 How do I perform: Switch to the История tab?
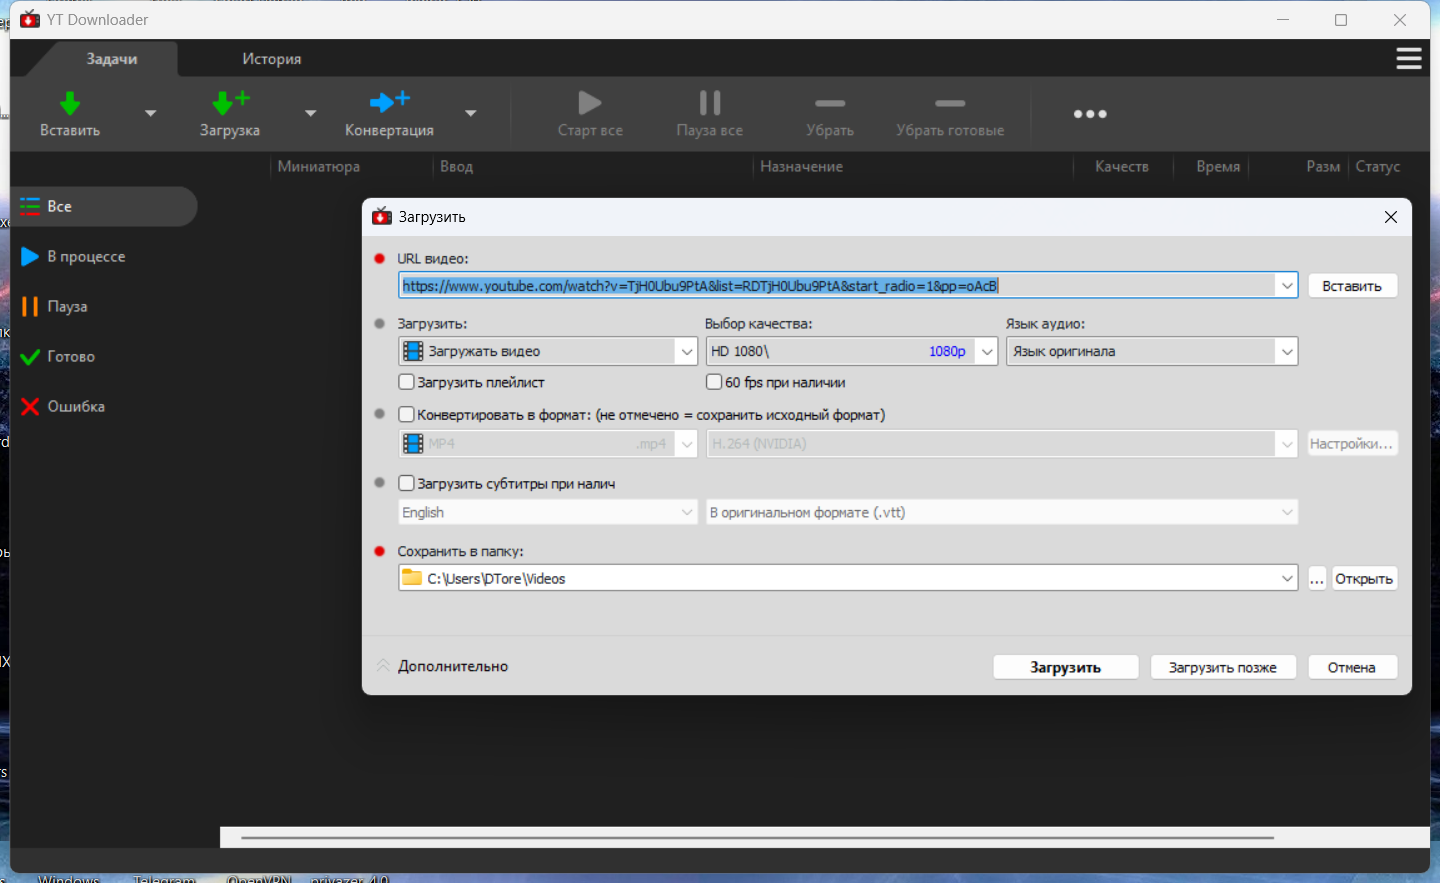point(271,59)
